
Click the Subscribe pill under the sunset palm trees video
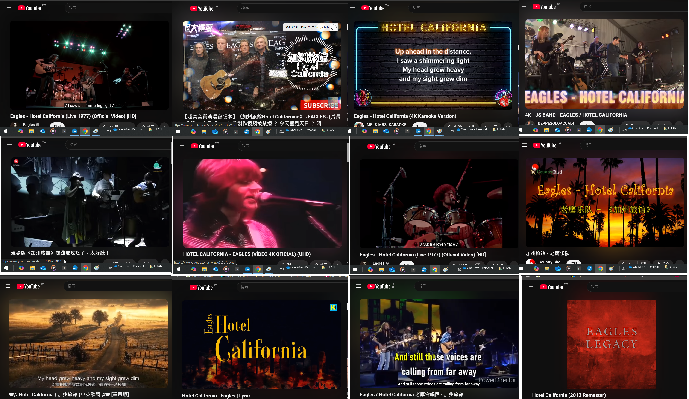[x=573, y=262]
